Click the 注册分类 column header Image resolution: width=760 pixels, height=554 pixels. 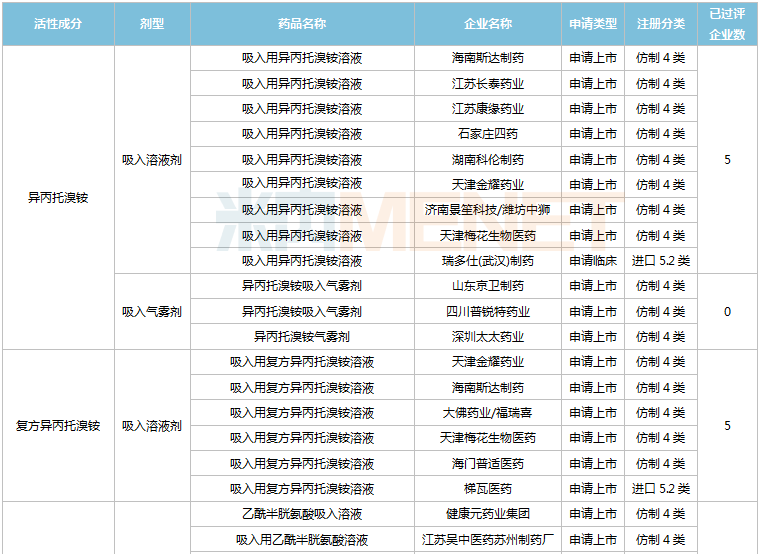click(x=661, y=24)
